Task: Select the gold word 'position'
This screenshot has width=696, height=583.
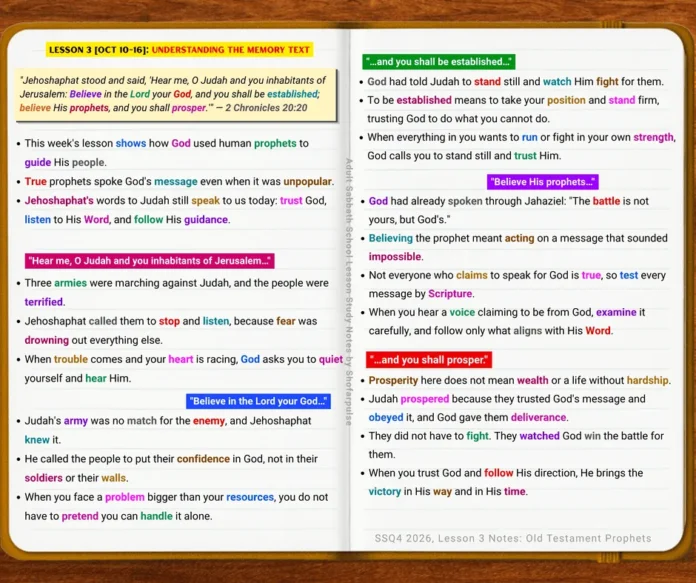Action: tap(566, 100)
